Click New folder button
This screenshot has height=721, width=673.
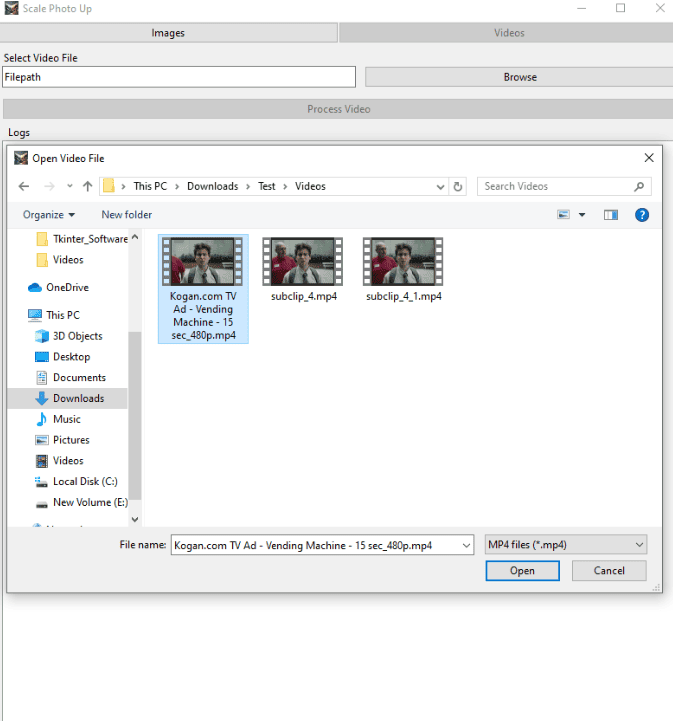(126, 215)
